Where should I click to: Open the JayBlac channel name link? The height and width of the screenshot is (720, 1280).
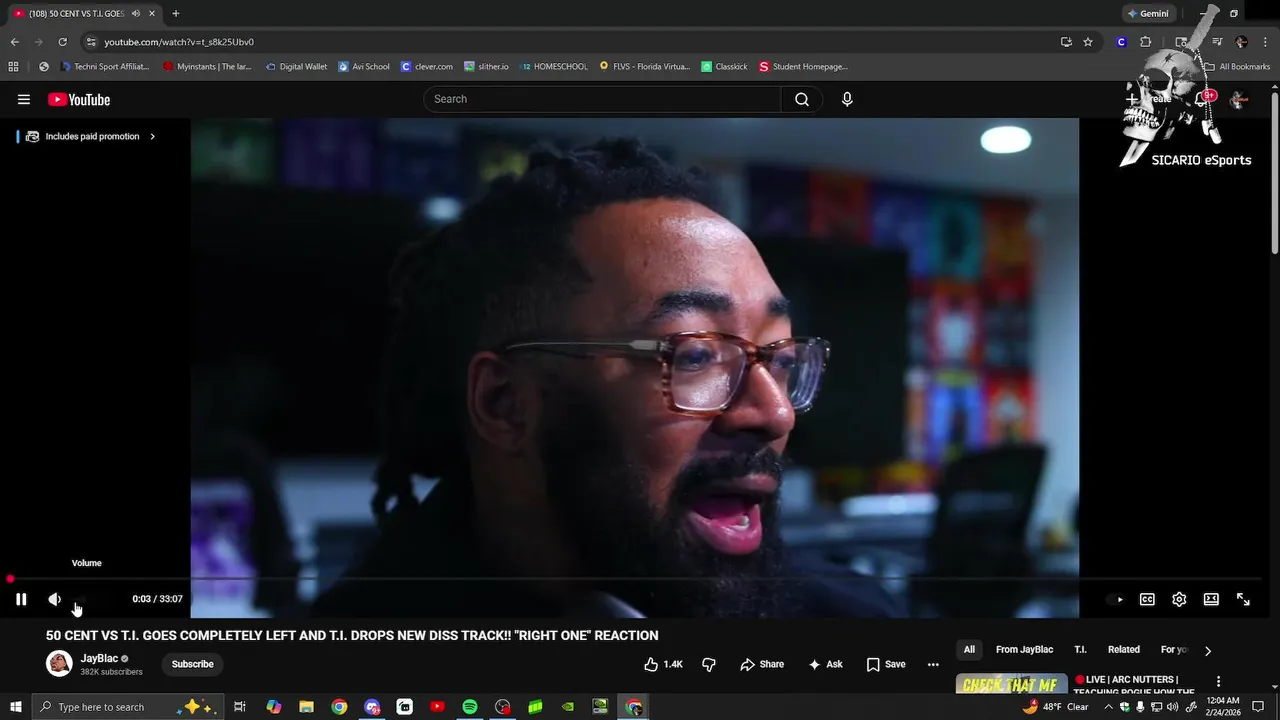pos(99,658)
